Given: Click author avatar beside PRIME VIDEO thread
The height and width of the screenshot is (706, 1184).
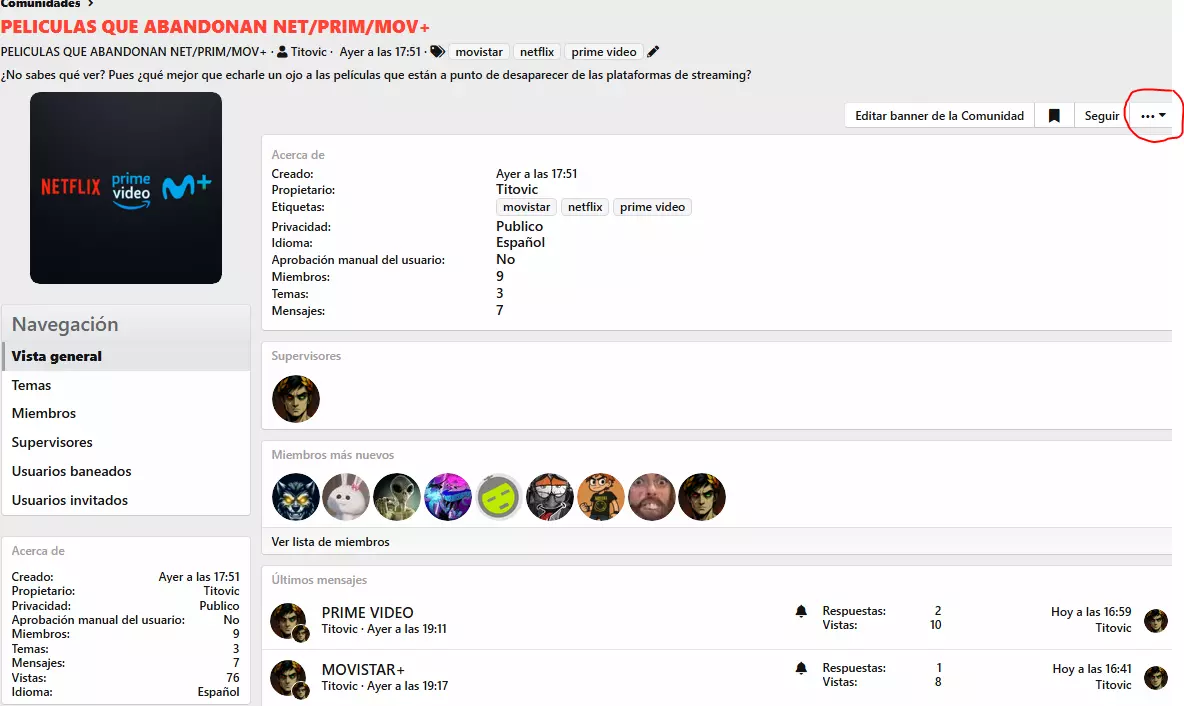Looking at the screenshot, I should 289,621.
